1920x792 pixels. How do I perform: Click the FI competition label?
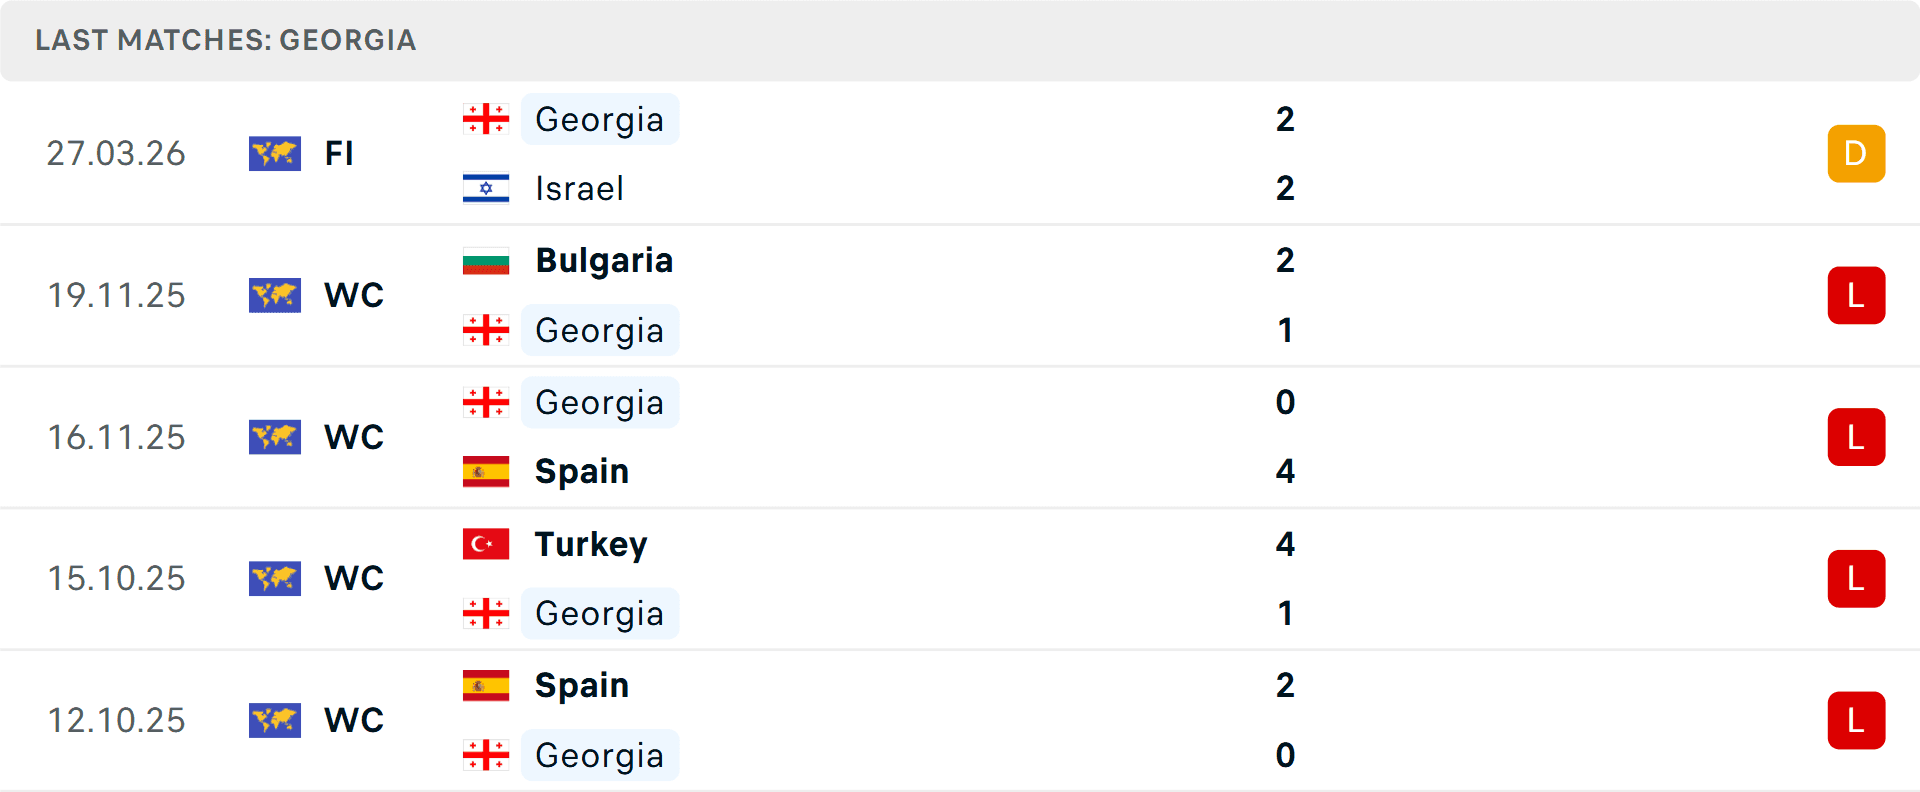click(x=339, y=154)
